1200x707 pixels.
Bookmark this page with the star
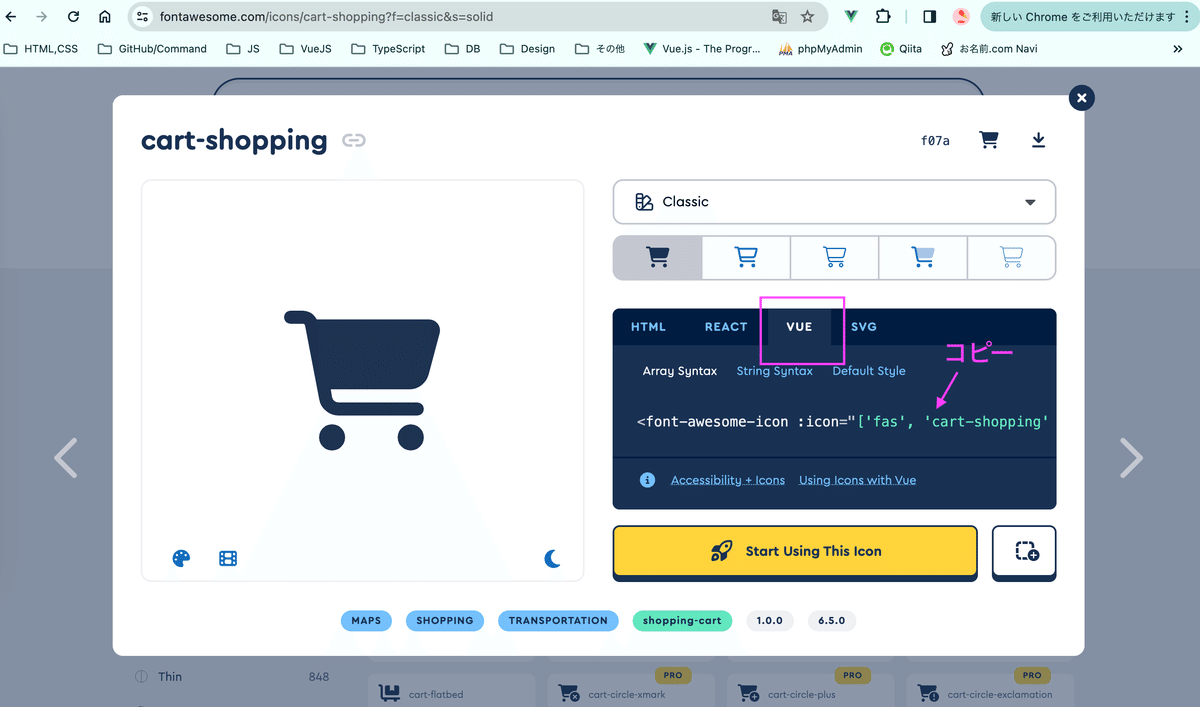click(808, 17)
